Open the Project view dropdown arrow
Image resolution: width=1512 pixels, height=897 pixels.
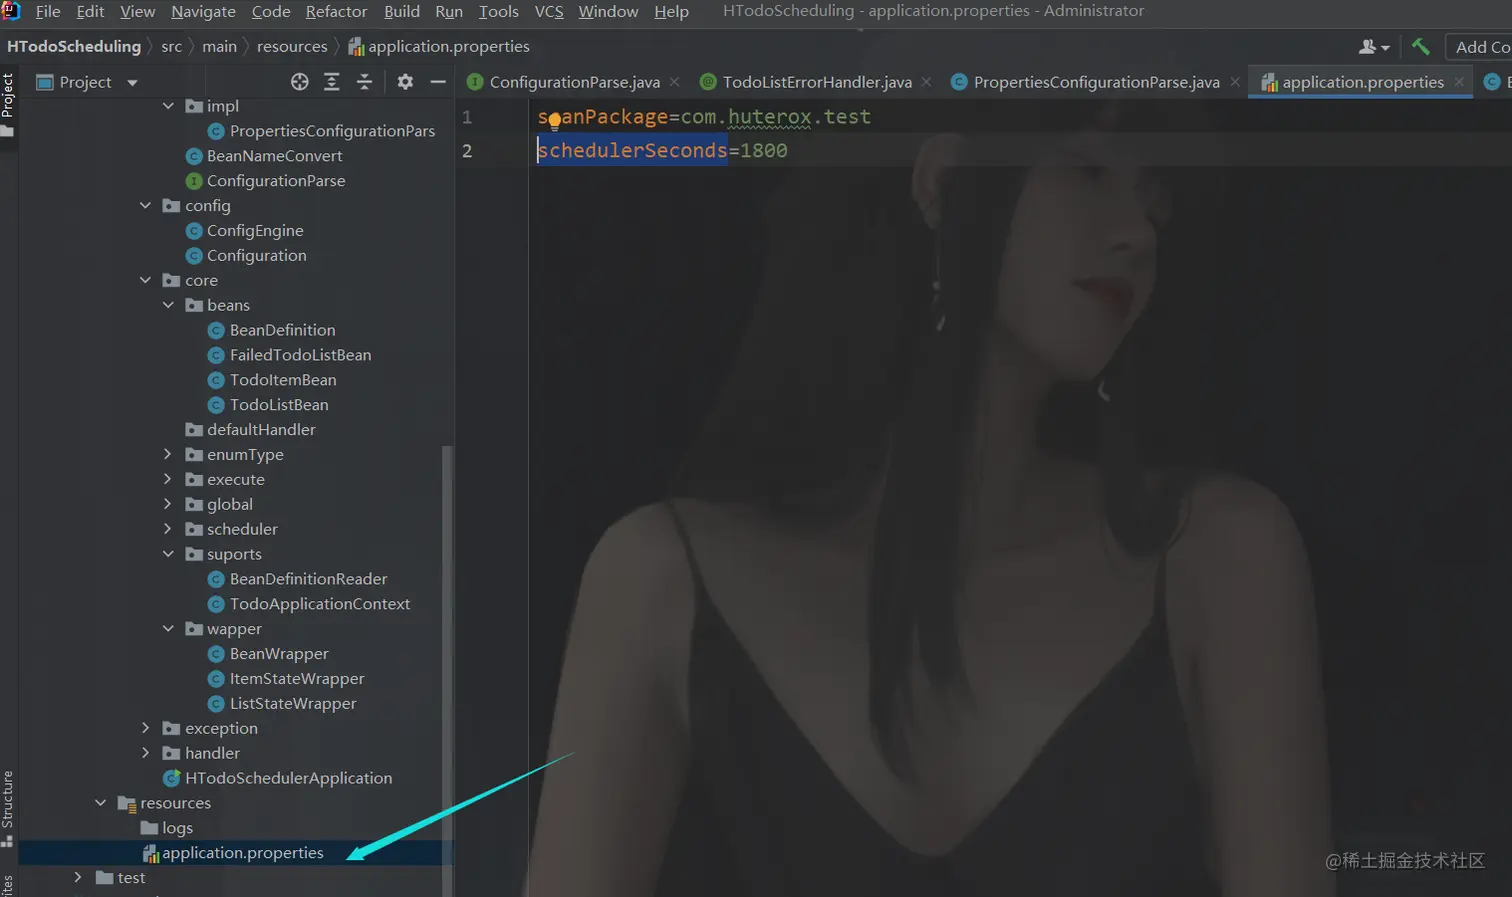point(132,83)
